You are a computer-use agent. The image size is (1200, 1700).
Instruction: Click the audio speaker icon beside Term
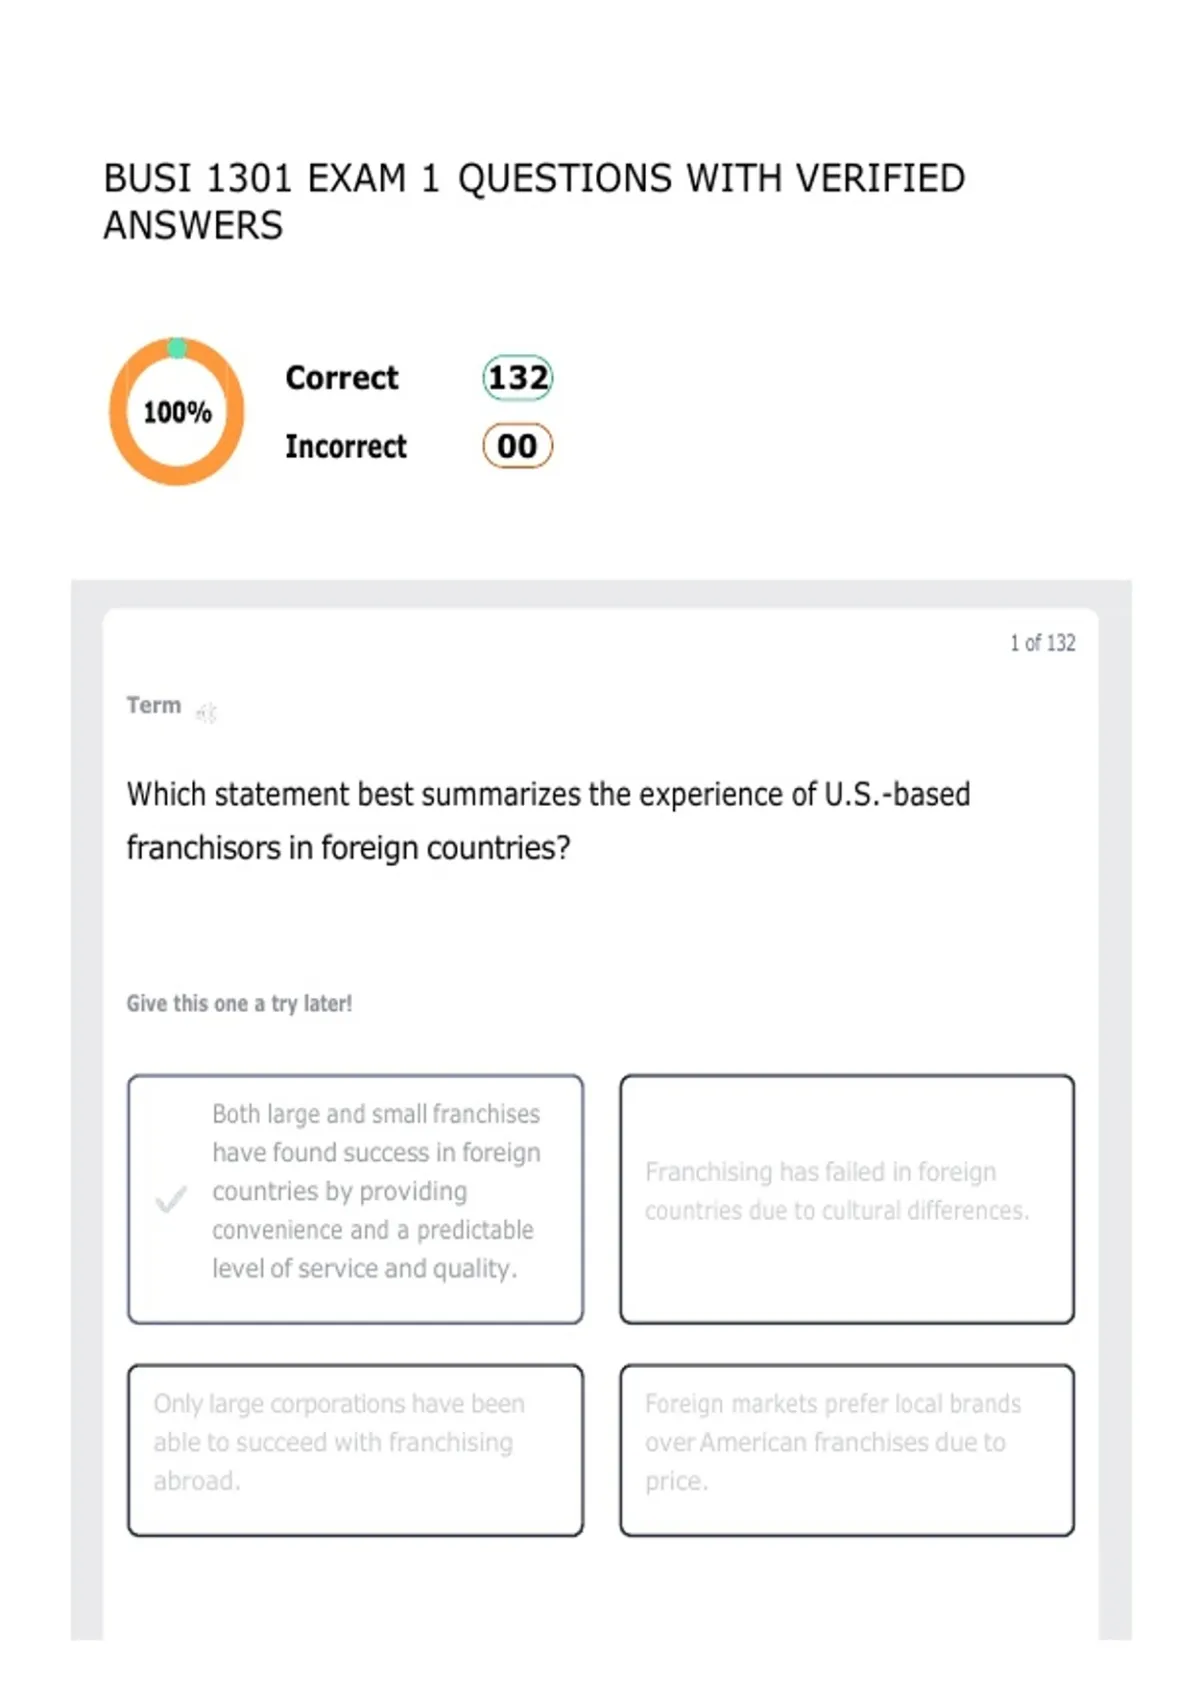click(x=206, y=713)
